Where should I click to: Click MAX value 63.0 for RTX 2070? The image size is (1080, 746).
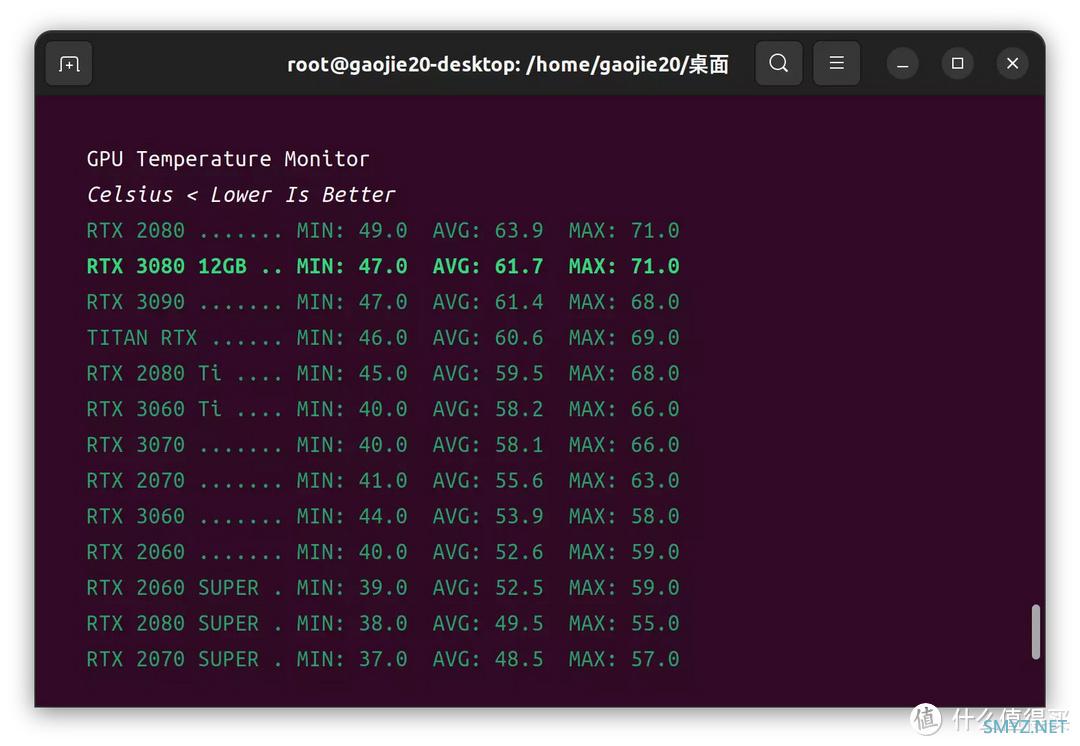coord(655,481)
